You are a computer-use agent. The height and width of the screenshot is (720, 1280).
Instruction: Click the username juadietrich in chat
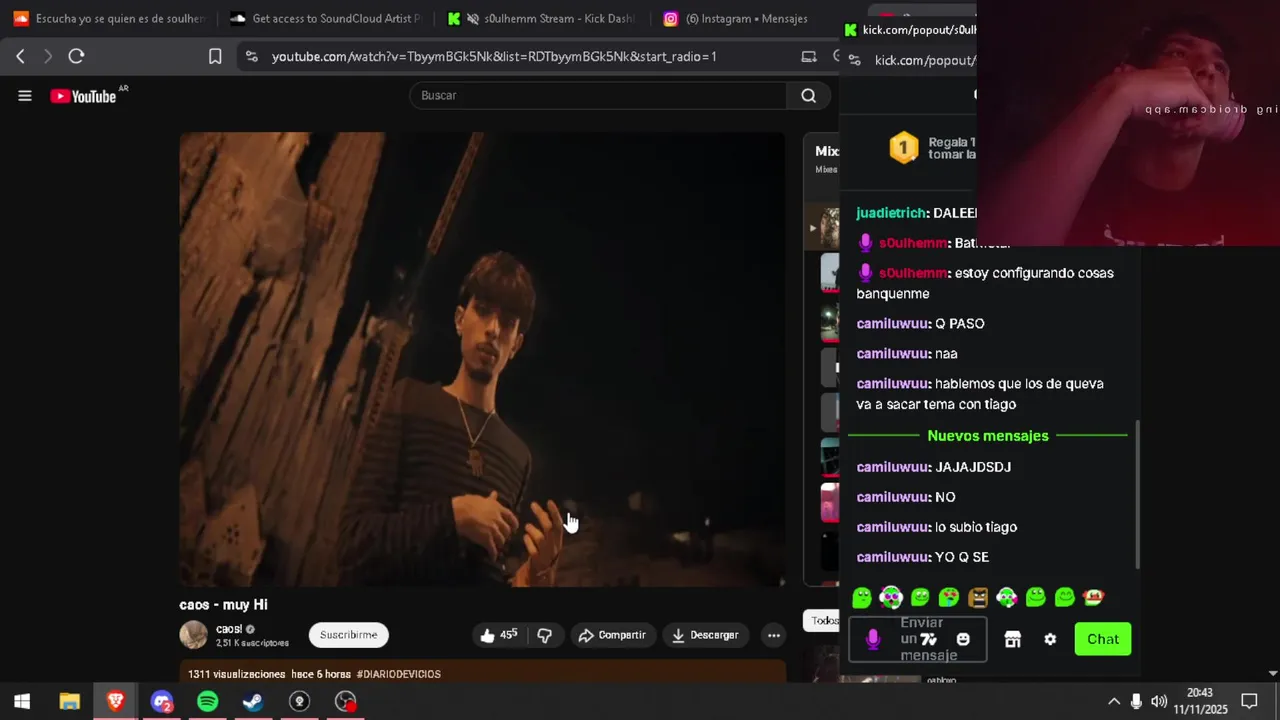pos(890,213)
